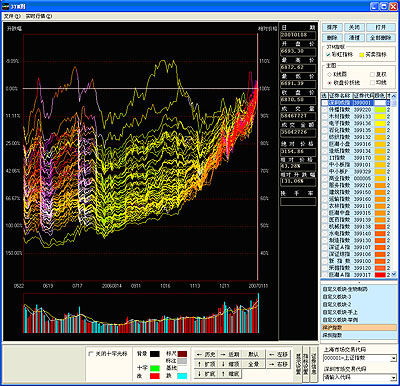Open the Shanghai market code dropdown

pyautogui.click(x=393, y=359)
